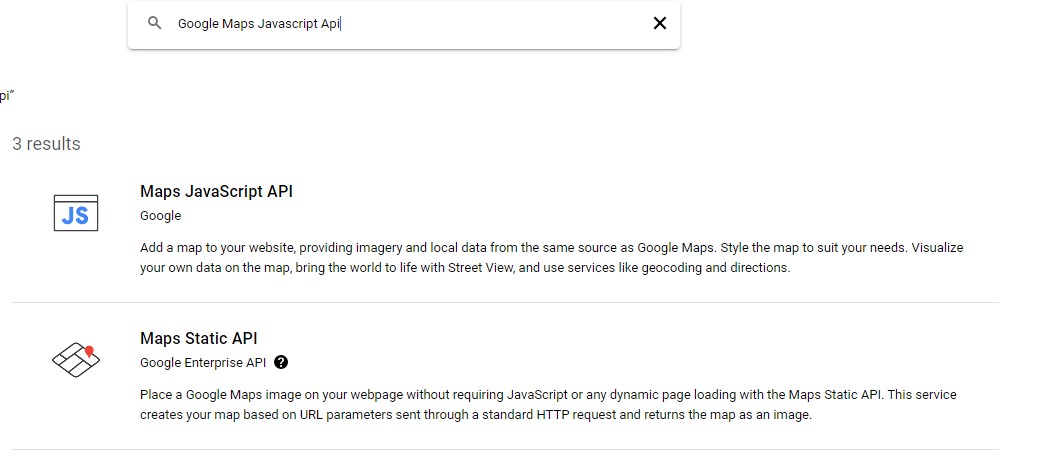Click the divider below Maps JavaScript API result
Viewport: 1044px width, 474px height.
point(505,302)
